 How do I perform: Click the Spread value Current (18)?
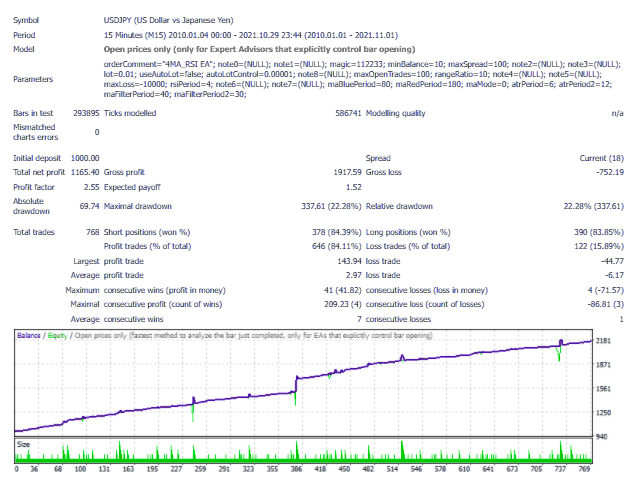click(602, 158)
